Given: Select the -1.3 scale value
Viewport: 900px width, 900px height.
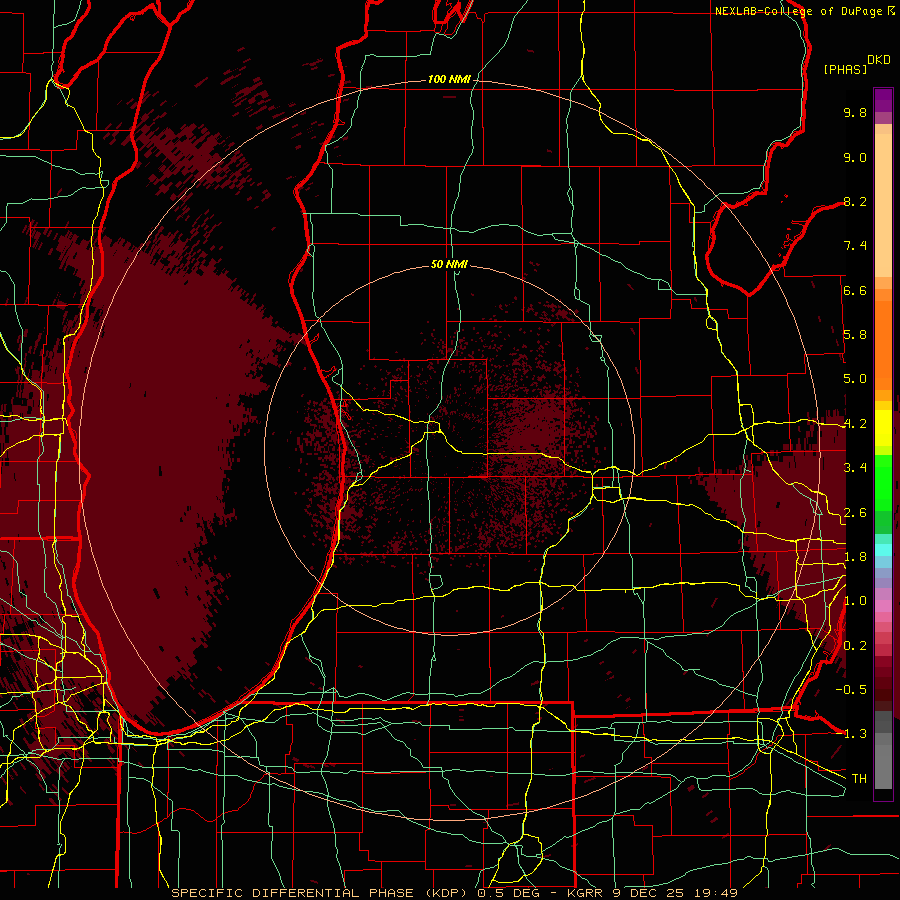Looking at the screenshot, I should tap(851, 734).
